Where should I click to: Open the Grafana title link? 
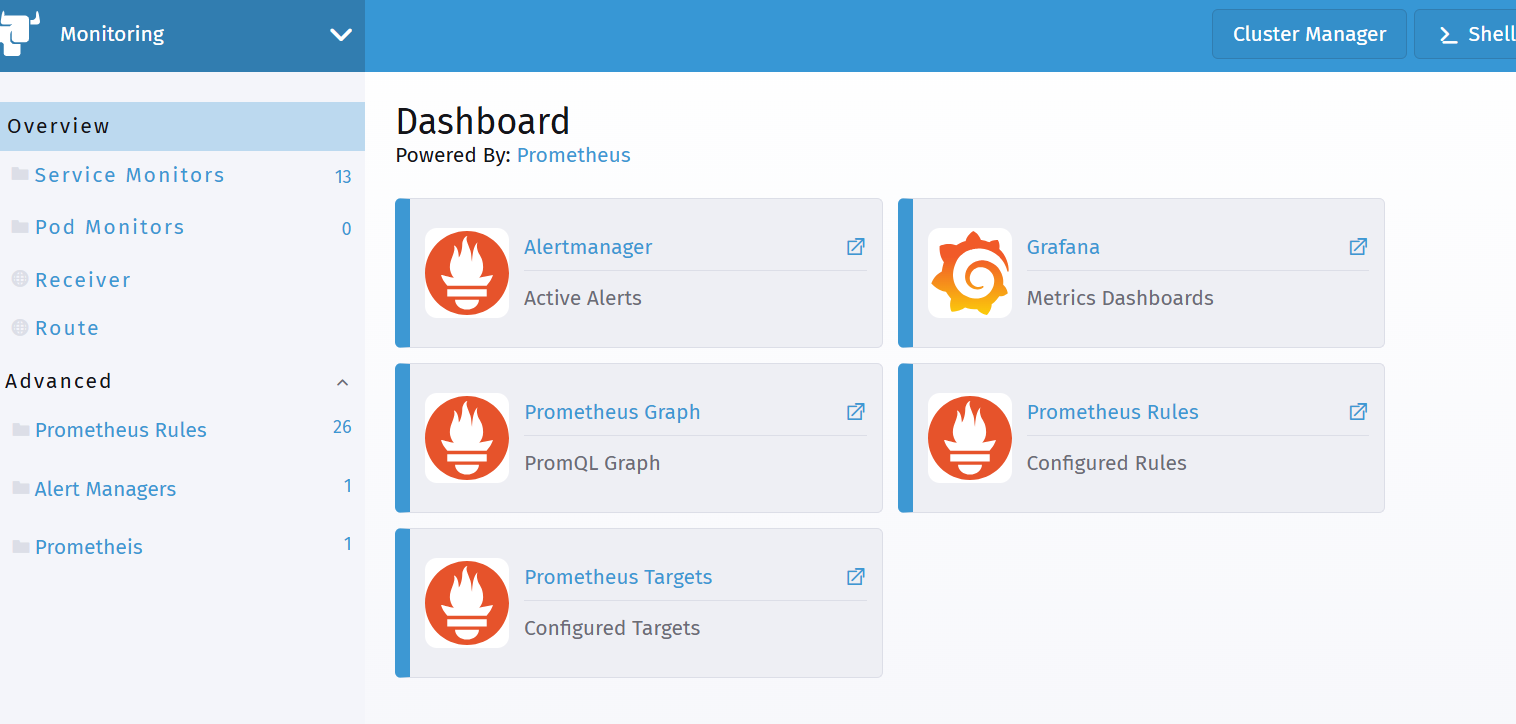pyautogui.click(x=1063, y=247)
